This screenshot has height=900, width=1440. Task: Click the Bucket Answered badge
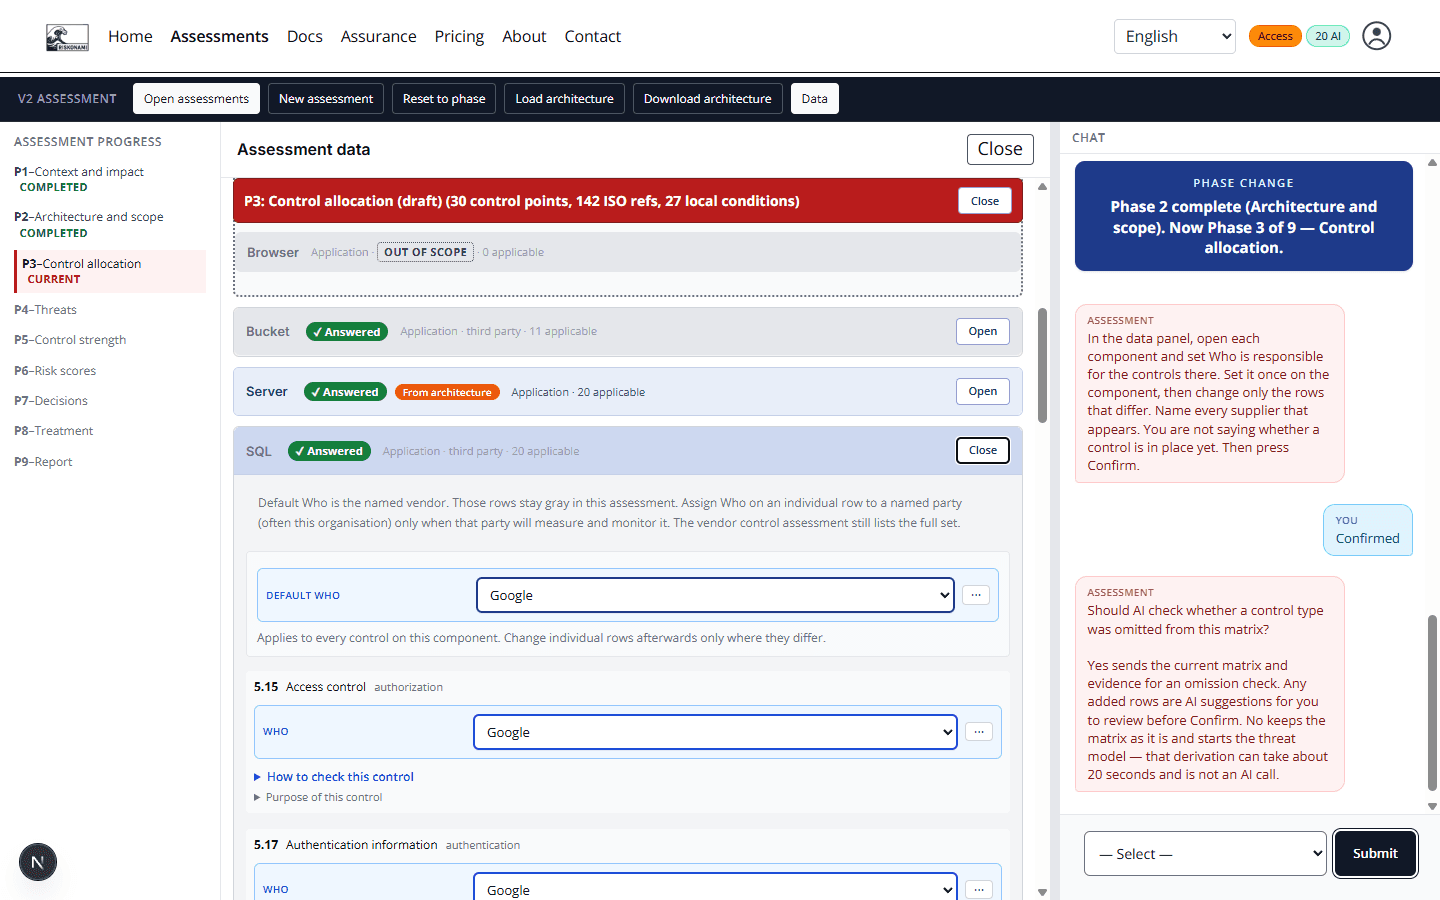point(347,332)
